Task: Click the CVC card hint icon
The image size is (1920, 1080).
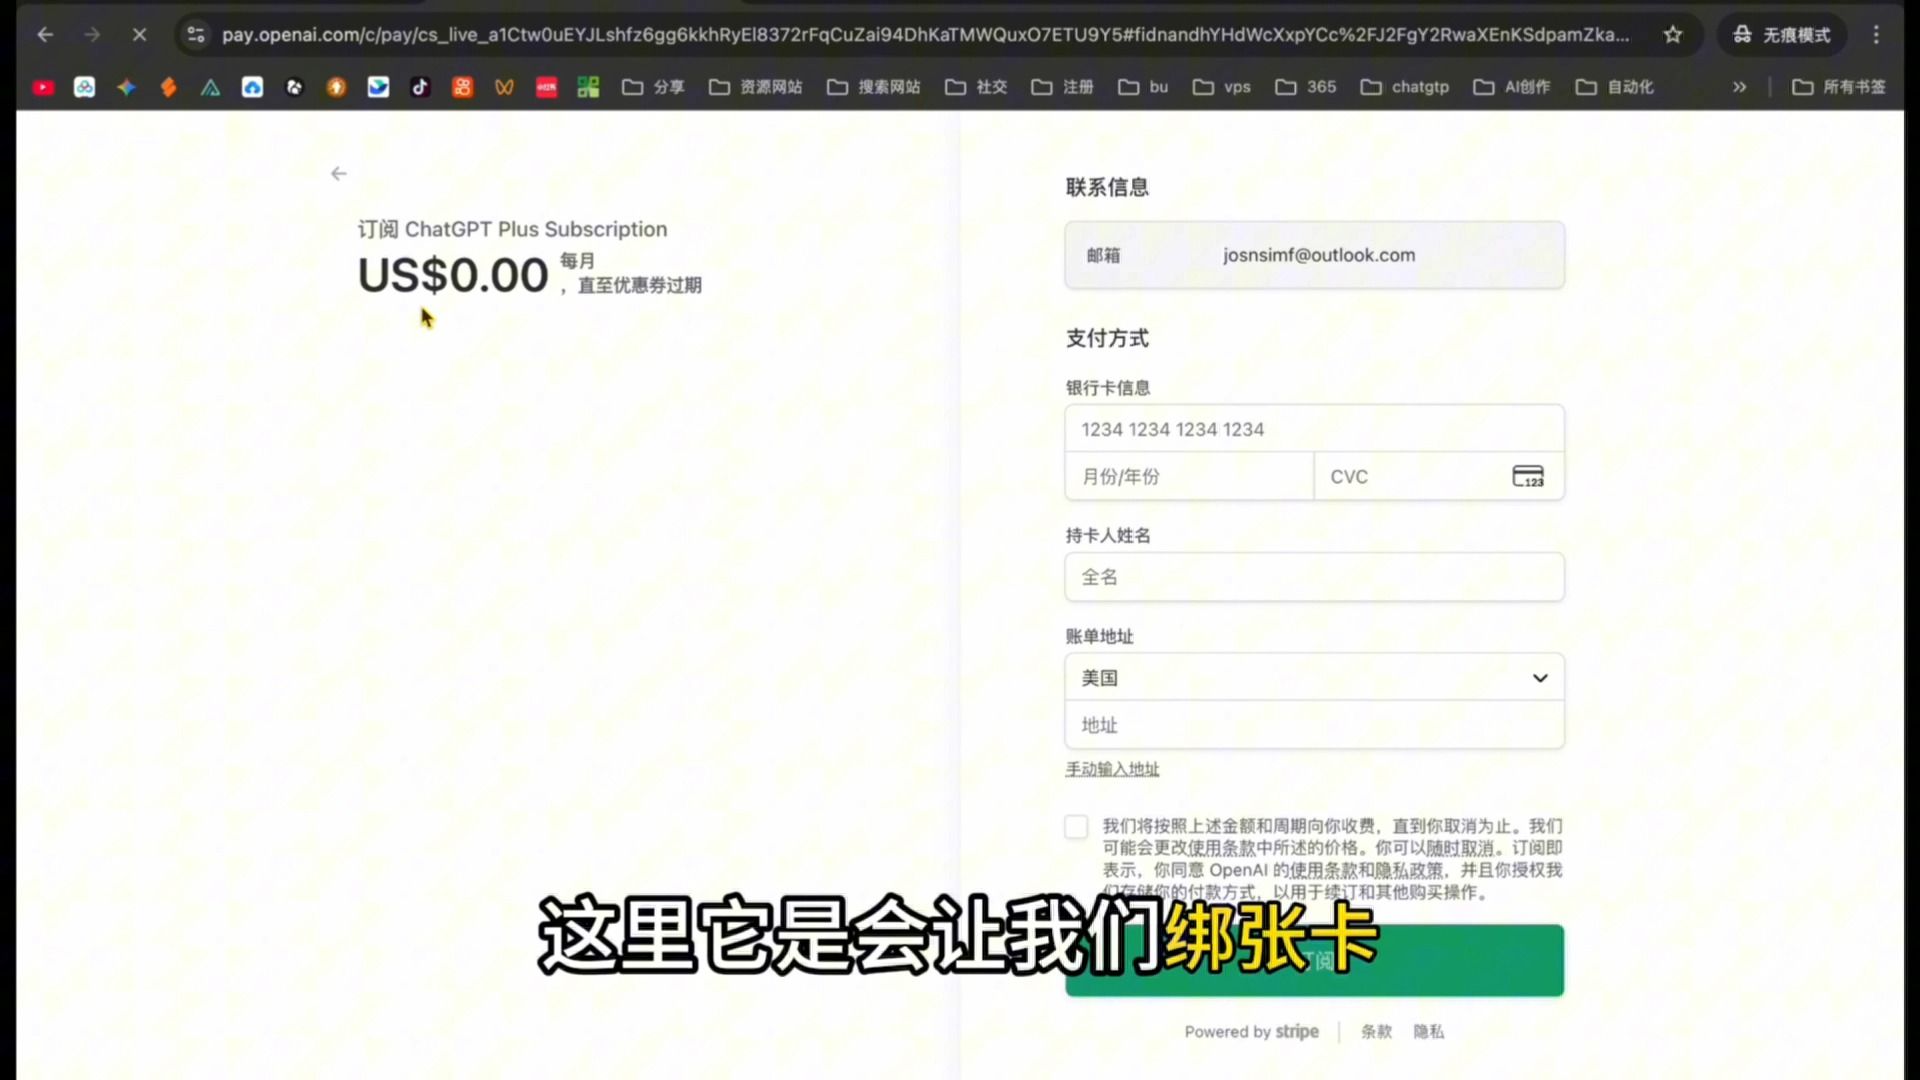Action: tap(1527, 477)
